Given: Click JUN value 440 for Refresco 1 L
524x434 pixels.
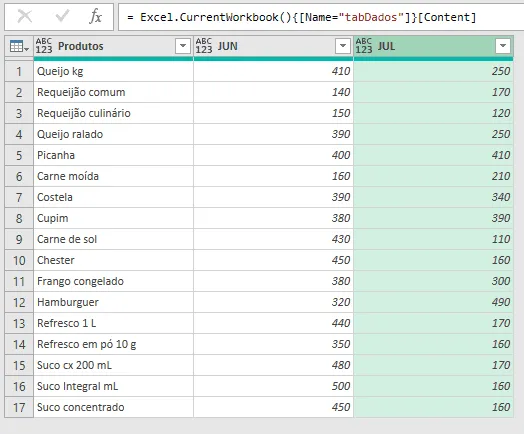Looking at the screenshot, I should pyautogui.click(x=273, y=323).
